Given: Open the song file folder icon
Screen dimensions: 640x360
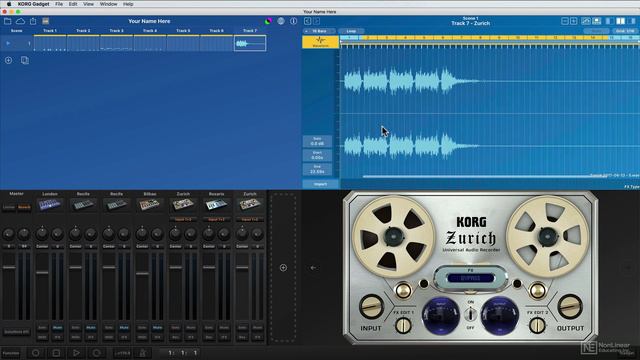Looking at the screenshot, I should pyautogui.click(x=7, y=21).
